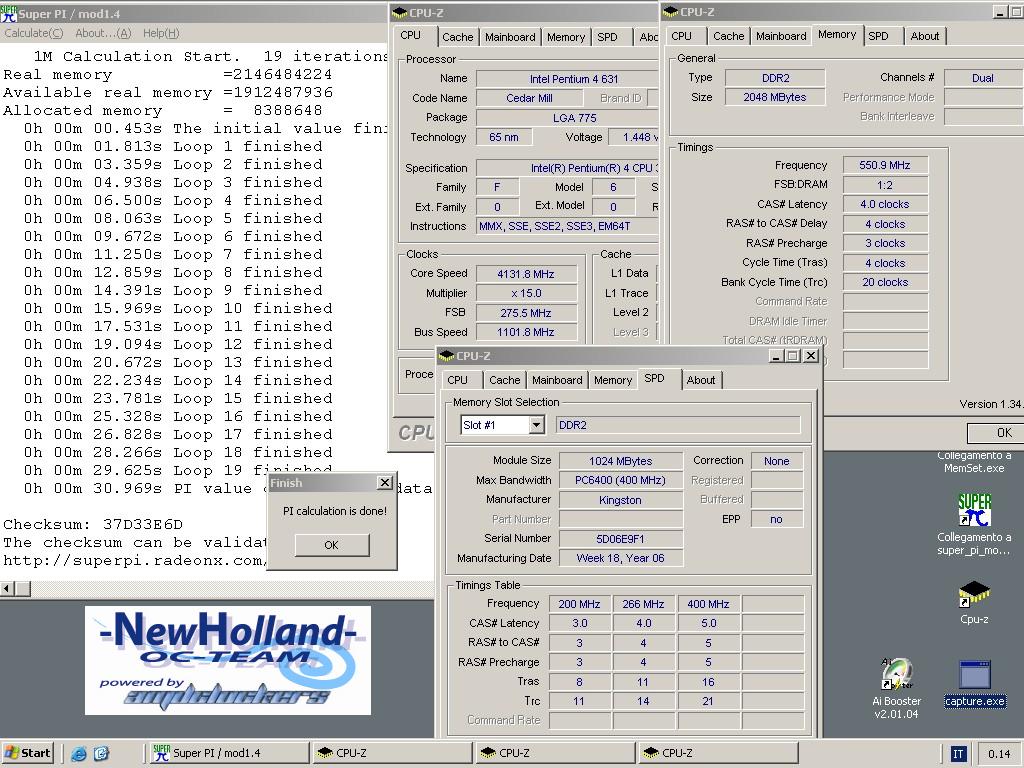
Task: Click the Multiplier value "x 15.0"
Action: (x=526, y=293)
